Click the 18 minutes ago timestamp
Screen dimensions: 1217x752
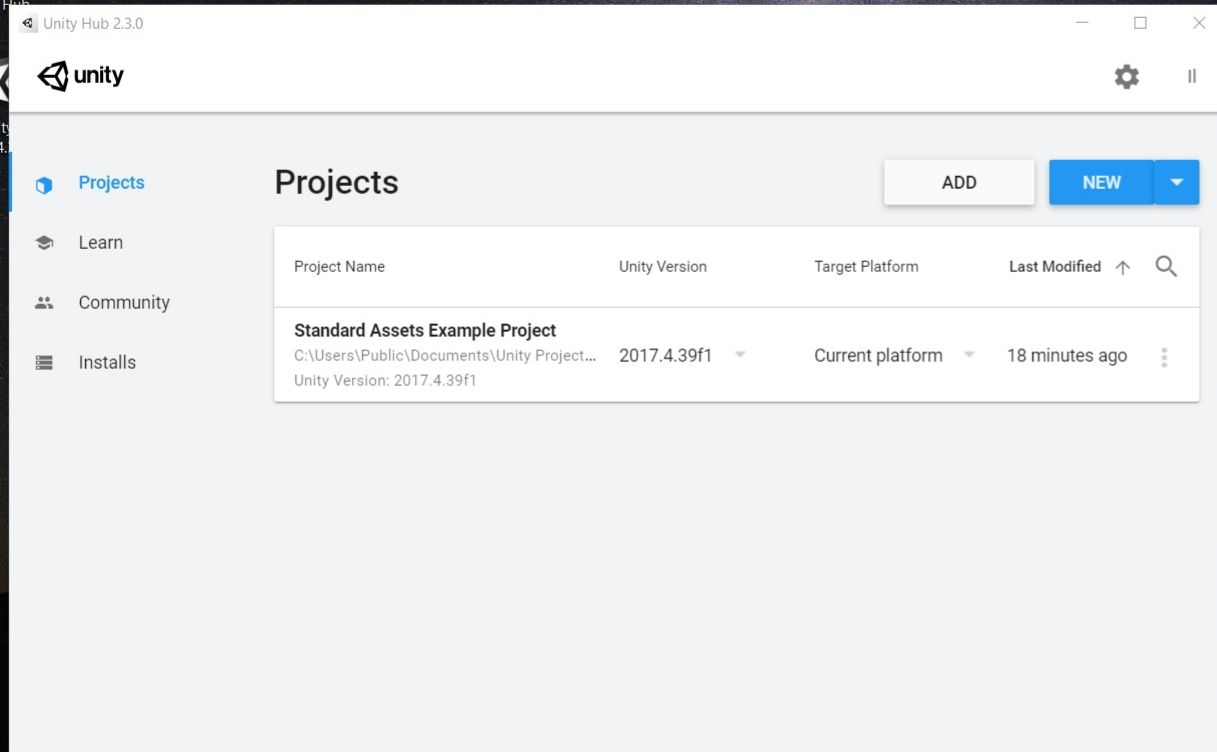tap(1067, 356)
